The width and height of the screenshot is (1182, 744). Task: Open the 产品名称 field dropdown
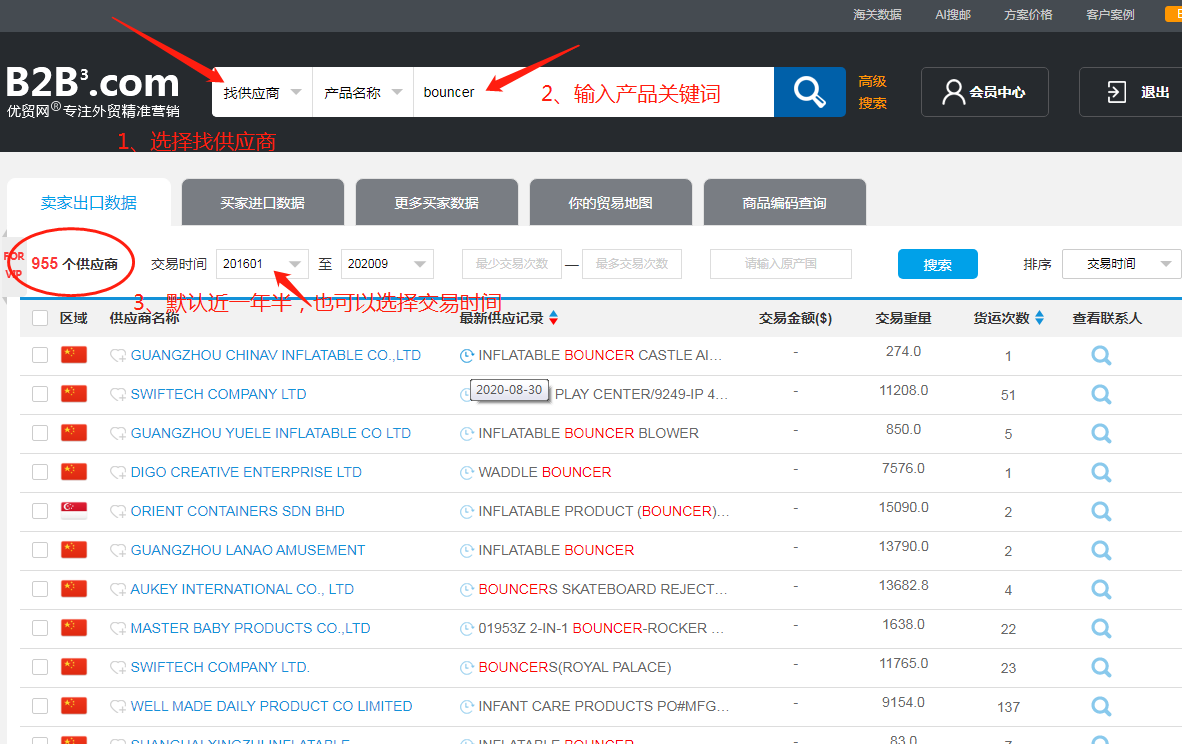(x=363, y=92)
